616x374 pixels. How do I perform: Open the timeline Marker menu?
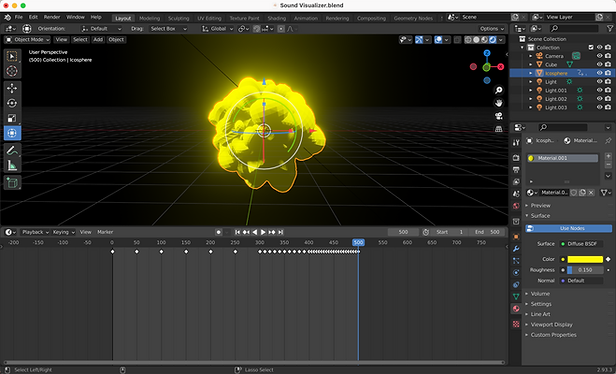click(105, 232)
